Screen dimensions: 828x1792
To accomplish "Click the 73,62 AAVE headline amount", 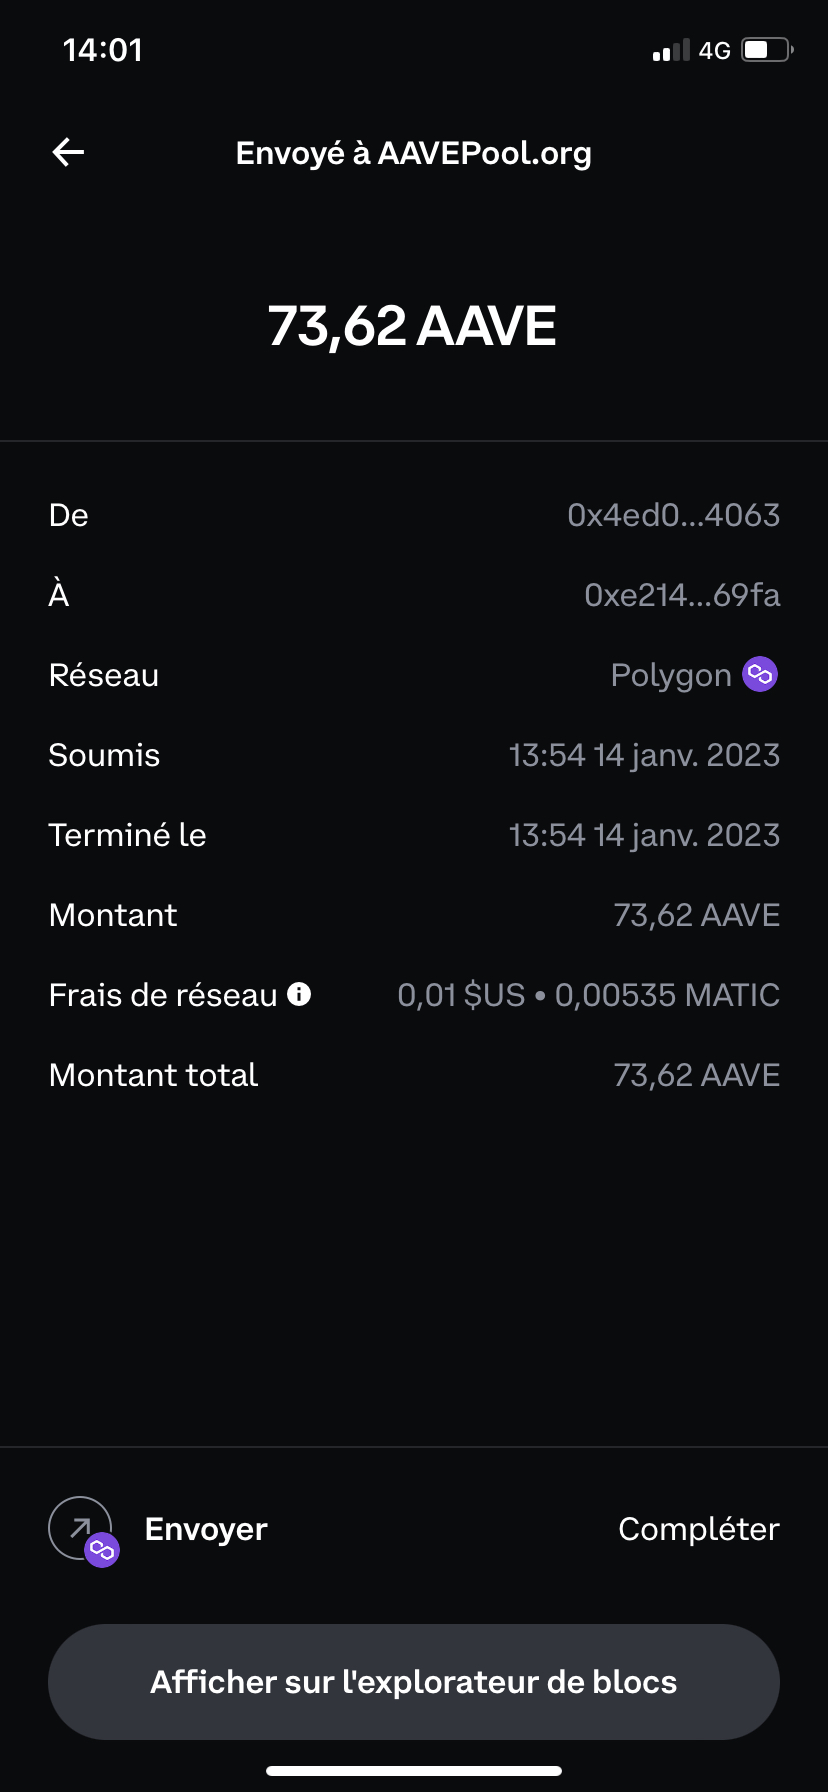I will 412,326.
